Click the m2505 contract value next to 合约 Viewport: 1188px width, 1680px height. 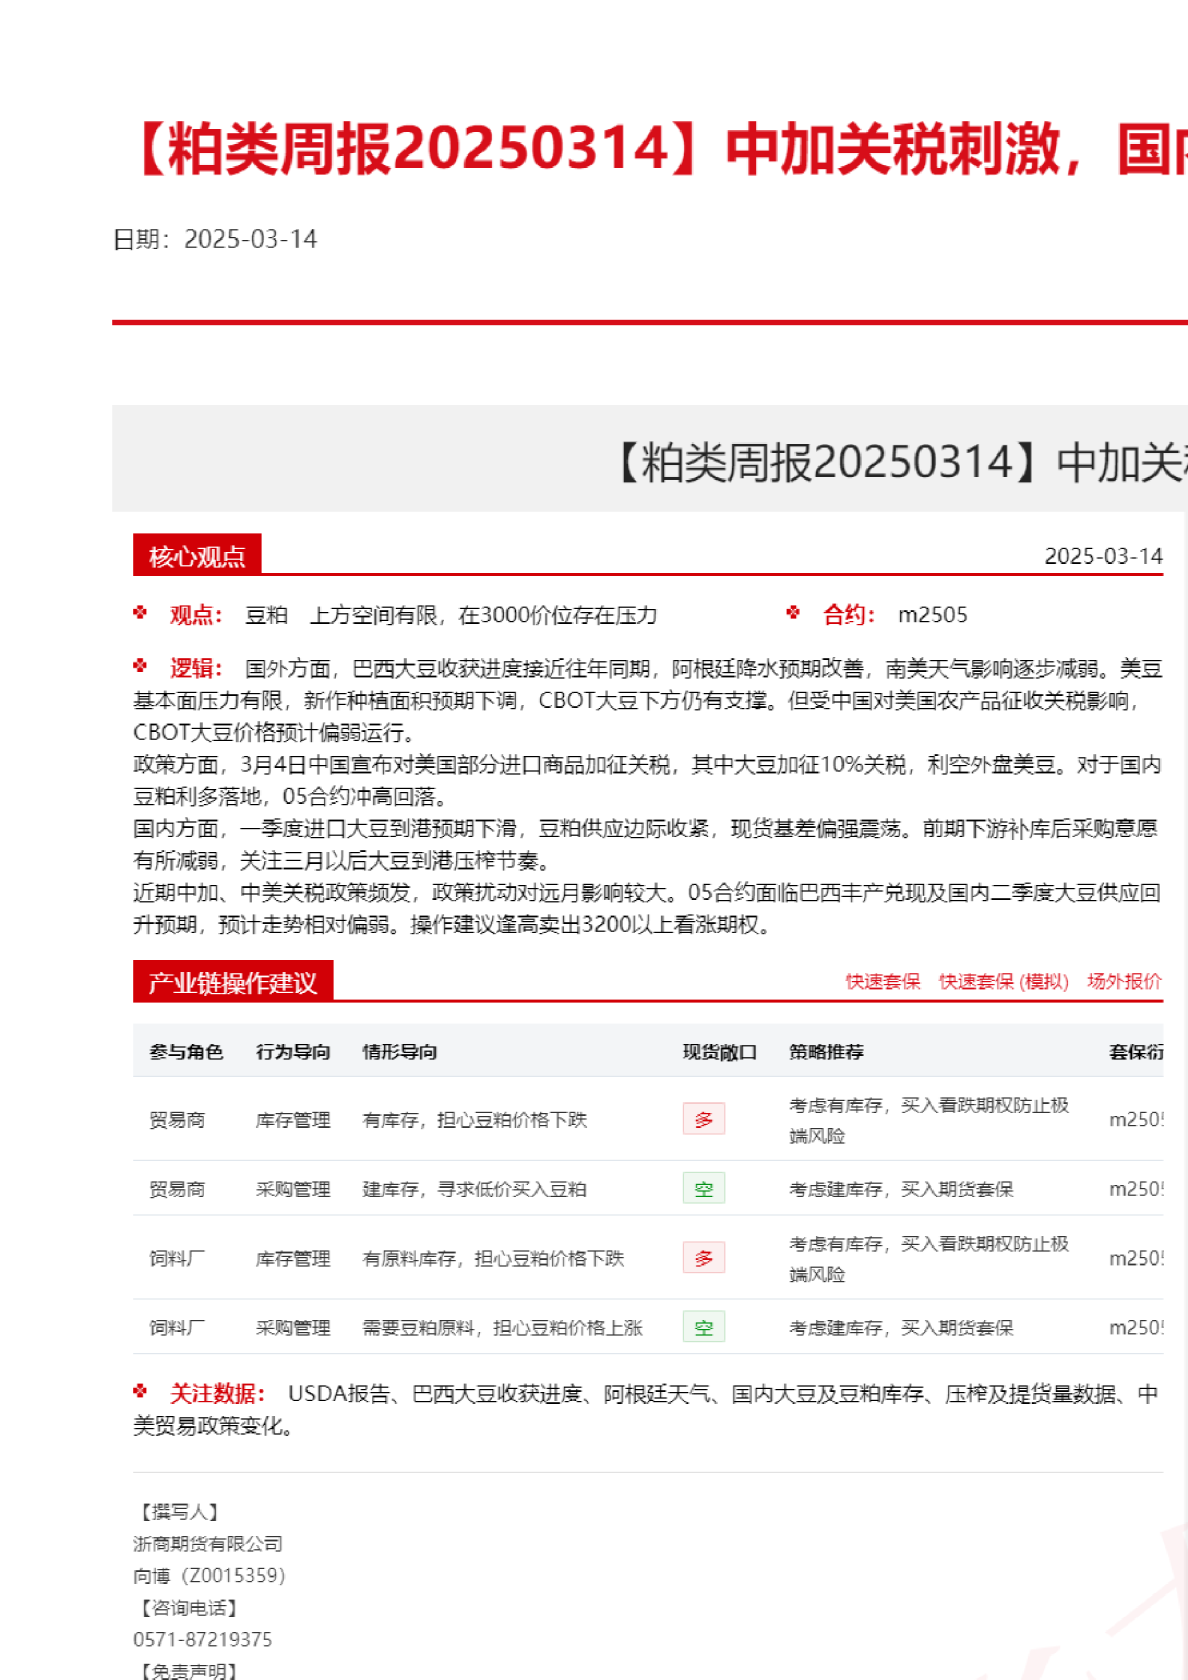pos(932,615)
